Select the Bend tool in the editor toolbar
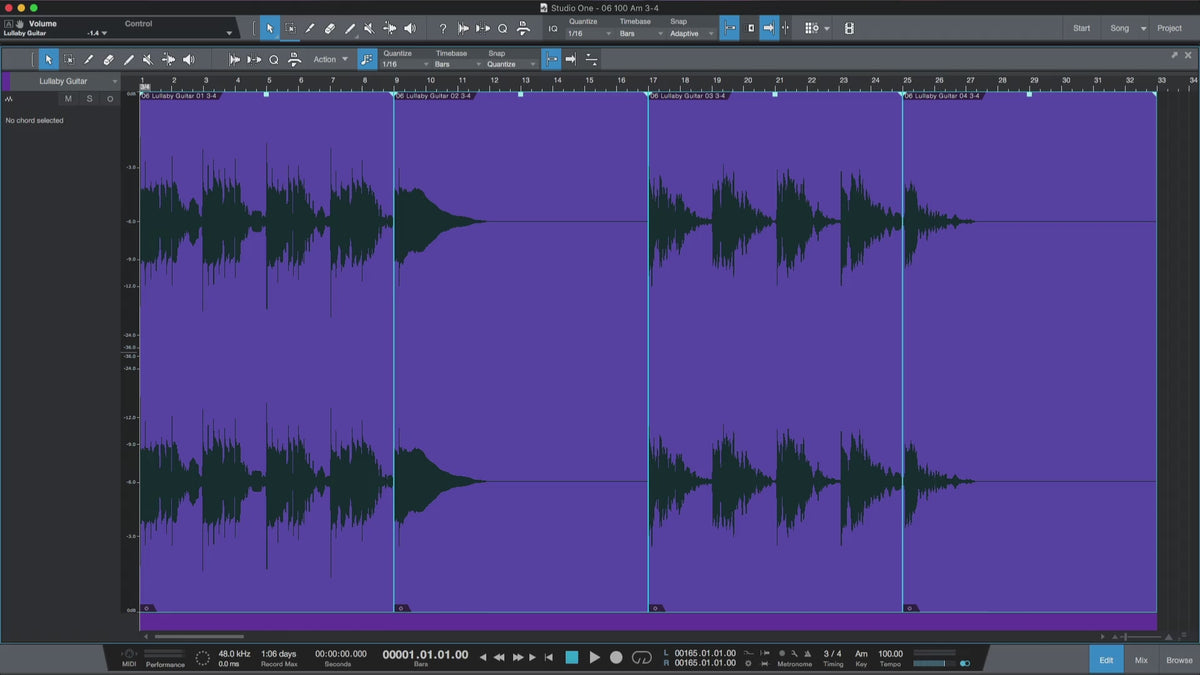The width and height of the screenshot is (1200, 675). (168, 60)
